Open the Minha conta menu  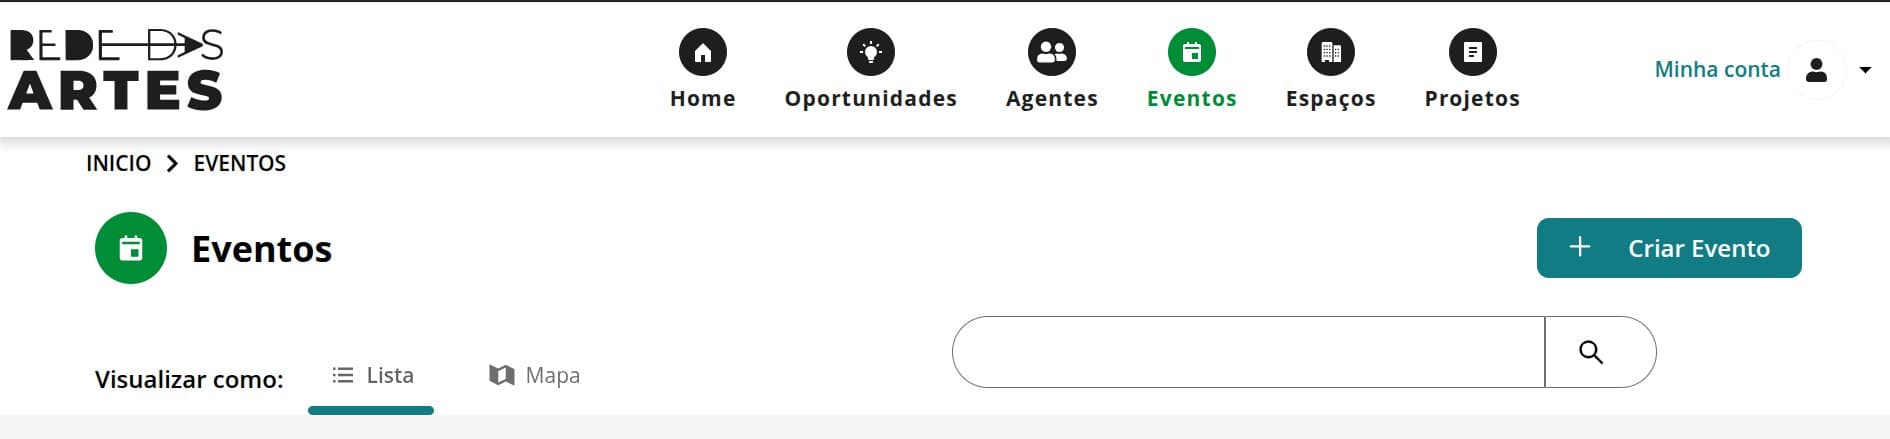(x=1717, y=69)
